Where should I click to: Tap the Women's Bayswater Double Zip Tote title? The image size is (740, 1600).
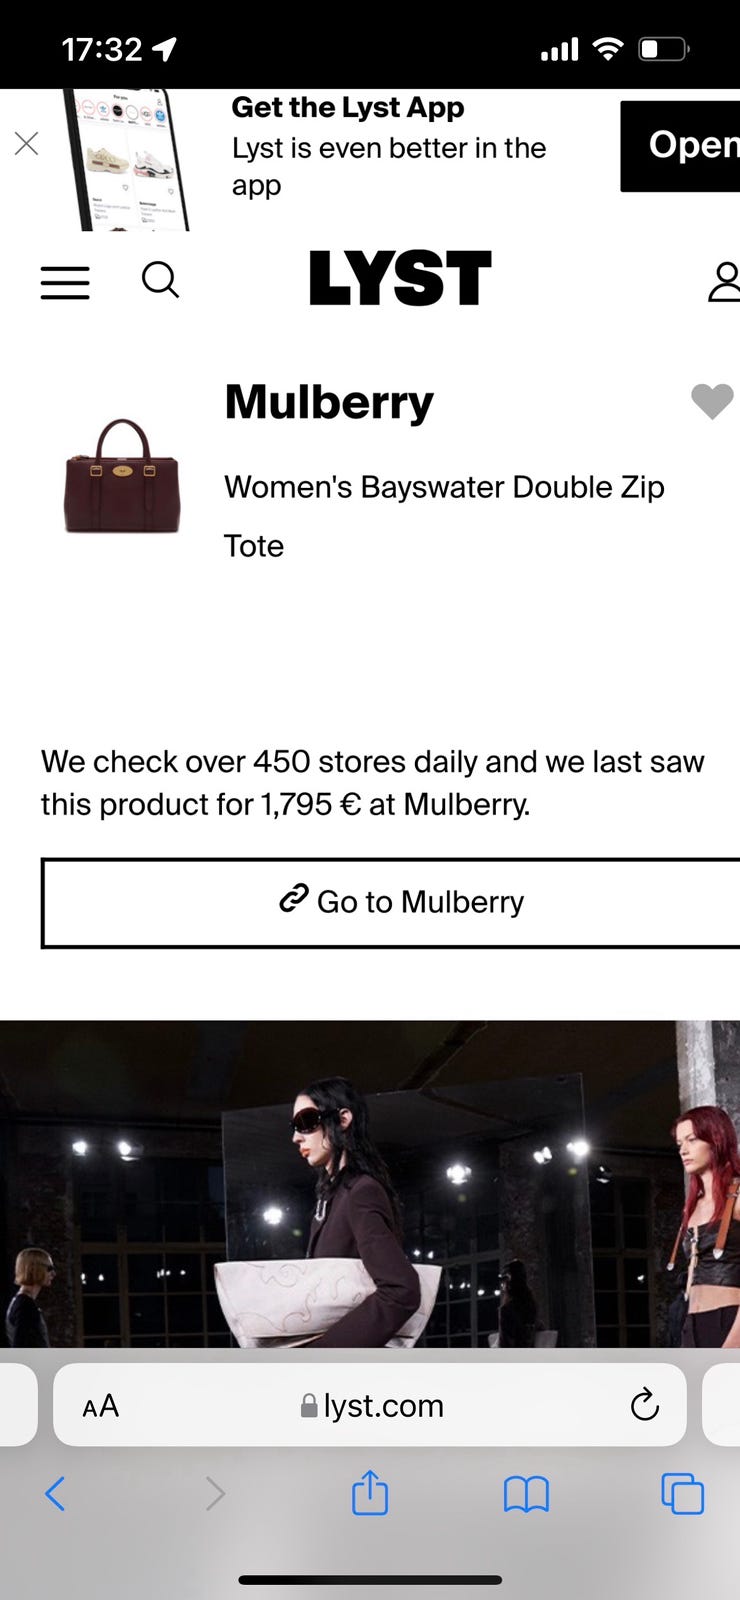point(444,516)
